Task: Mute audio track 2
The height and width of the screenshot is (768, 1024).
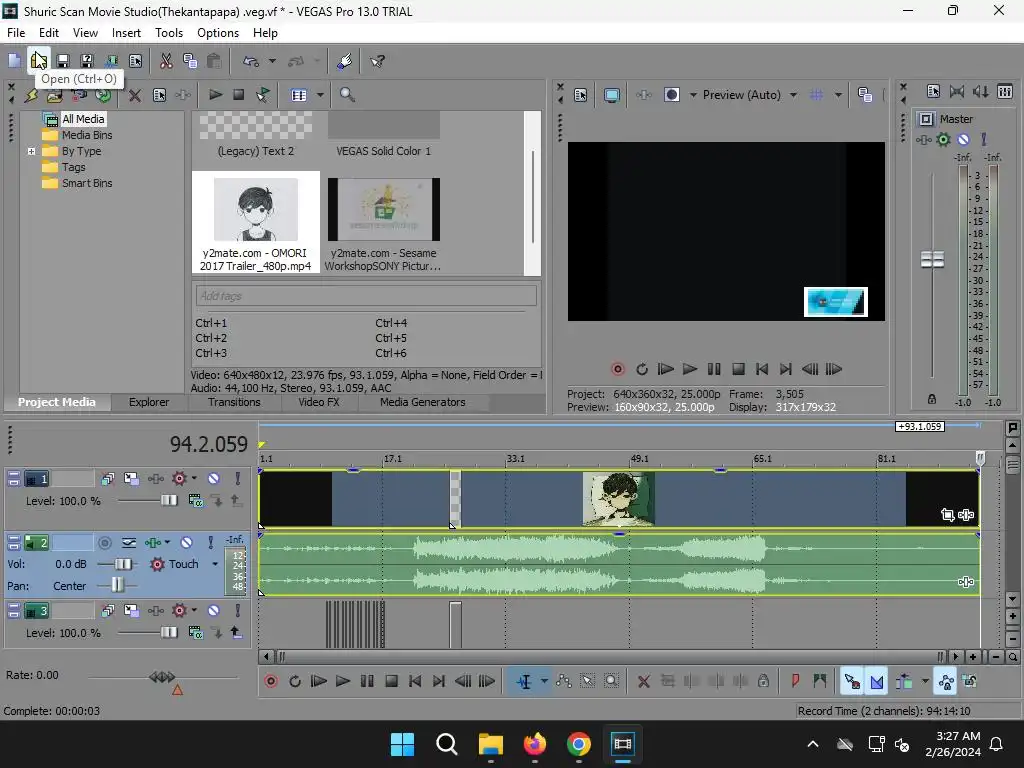Action: point(186,543)
